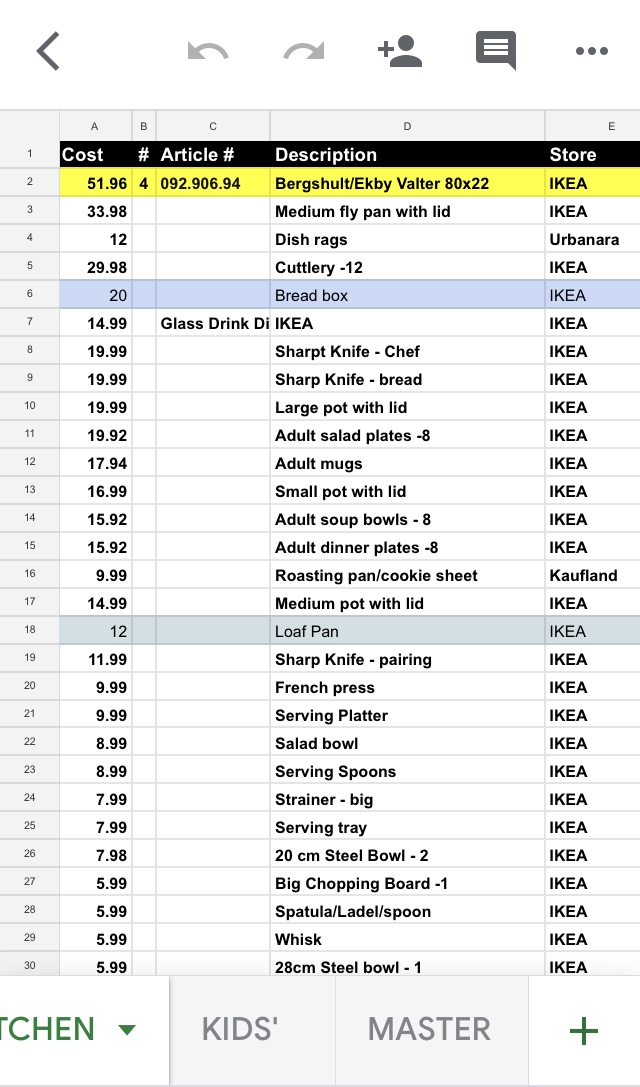Image resolution: width=640 pixels, height=1087 pixels.
Task: Switch to the MASTER sheet tab
Action: click(x=429, y=1030)
